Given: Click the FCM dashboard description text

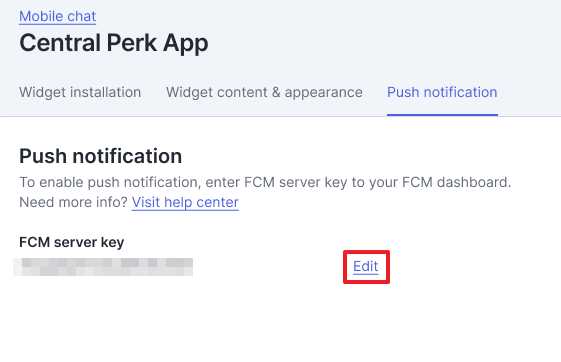Looking at the screenshot, I should [265, 182].
